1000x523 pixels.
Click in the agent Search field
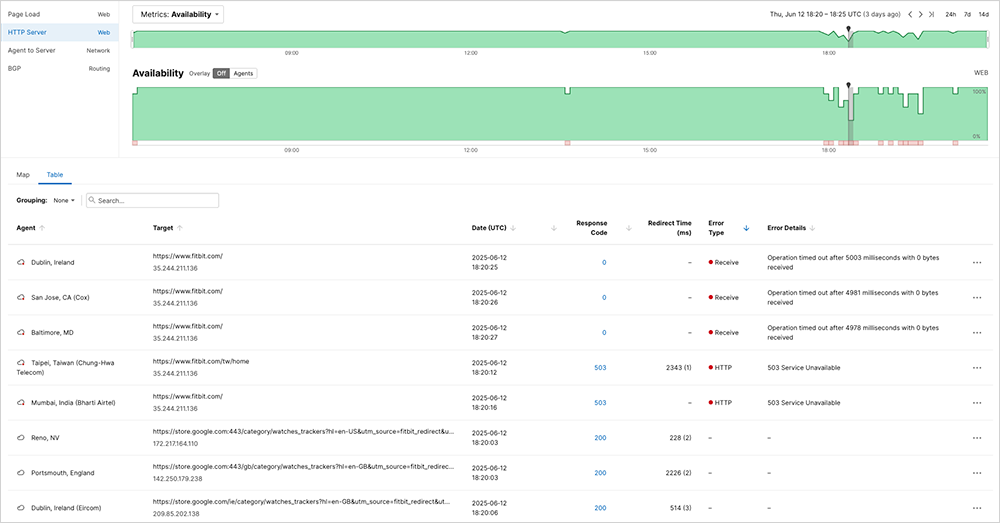pyautogui.click(x=155, y=200)
